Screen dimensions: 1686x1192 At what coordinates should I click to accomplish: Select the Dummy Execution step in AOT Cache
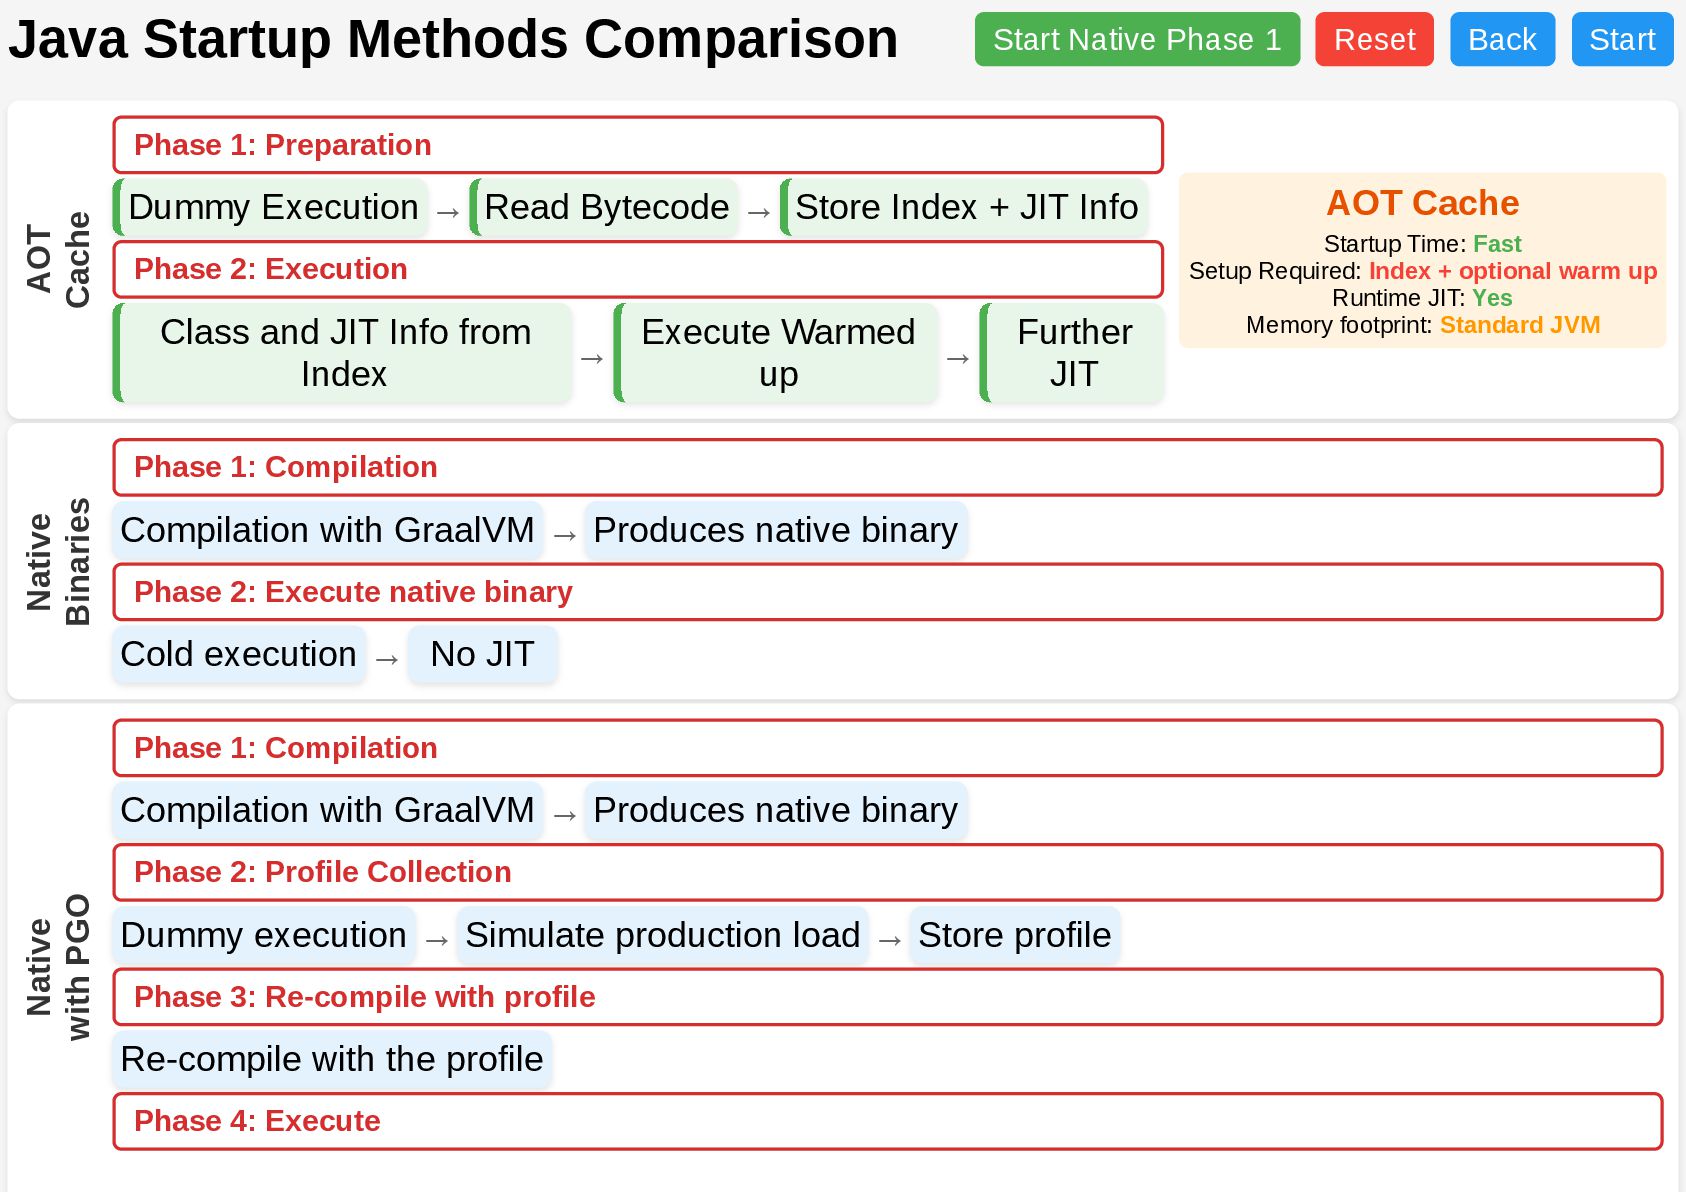[272, 208]
